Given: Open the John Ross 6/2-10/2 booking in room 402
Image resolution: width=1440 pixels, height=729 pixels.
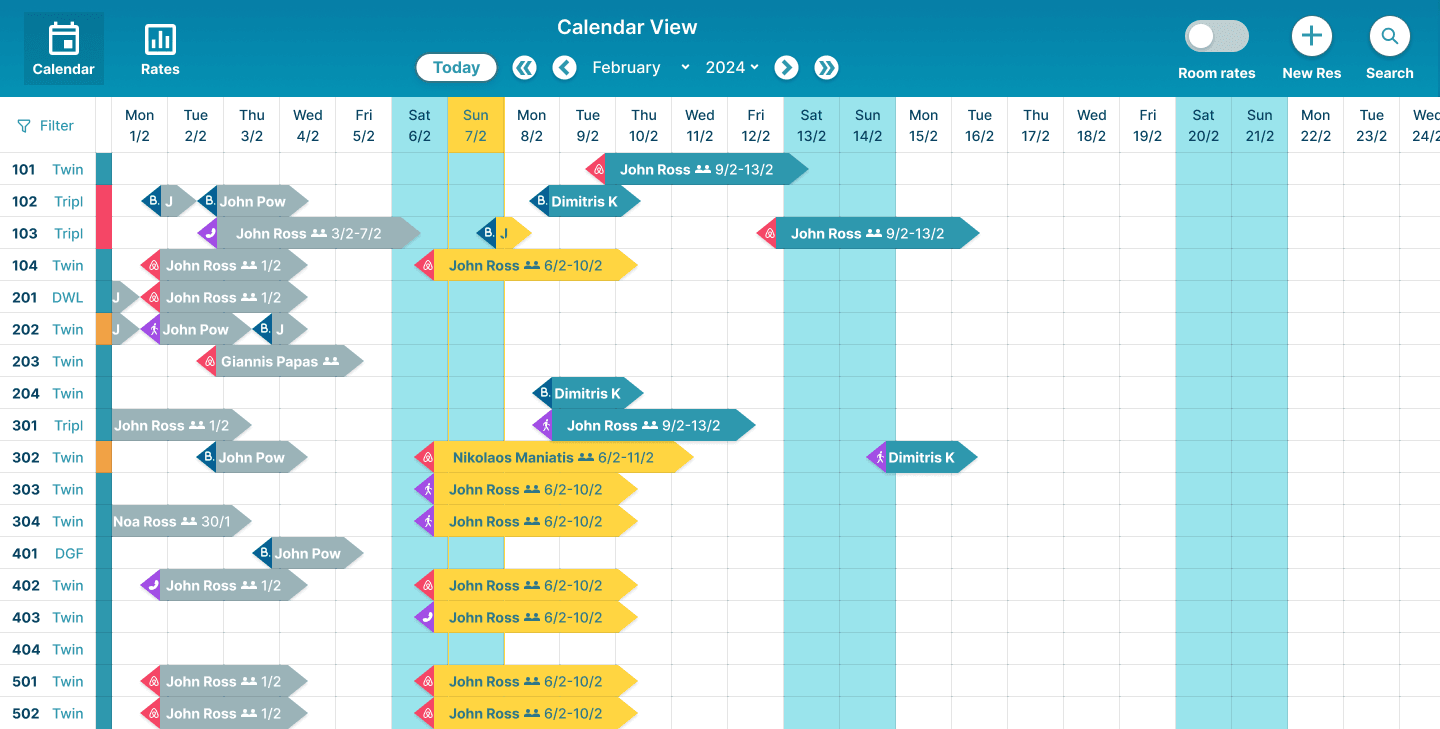Looking at the screenshot, I should 526,585.
